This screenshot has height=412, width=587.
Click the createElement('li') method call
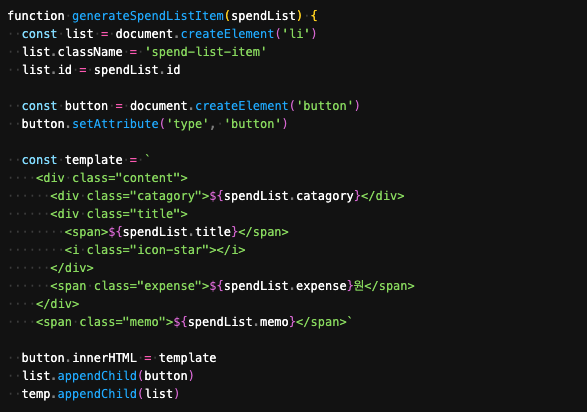tap(249, 34)
